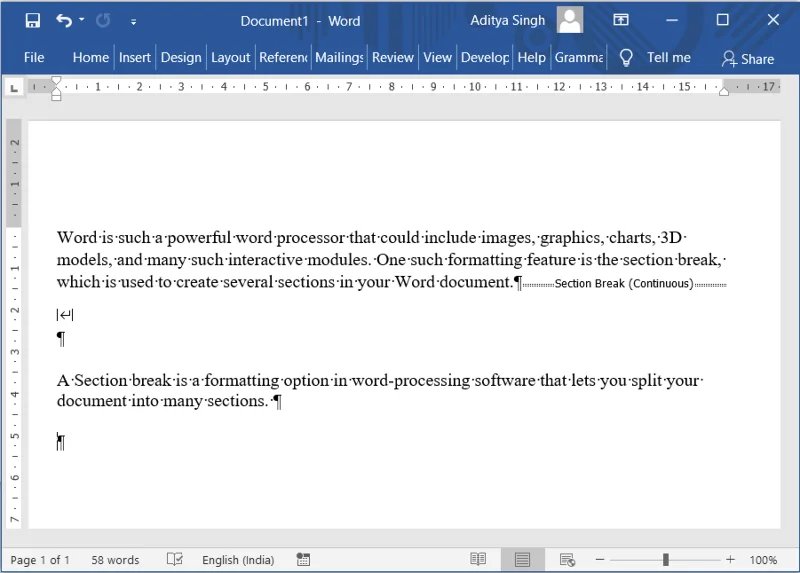Click the first line indent marker on ruler
This screenshot has height=573, width=800.
[56, 81]
